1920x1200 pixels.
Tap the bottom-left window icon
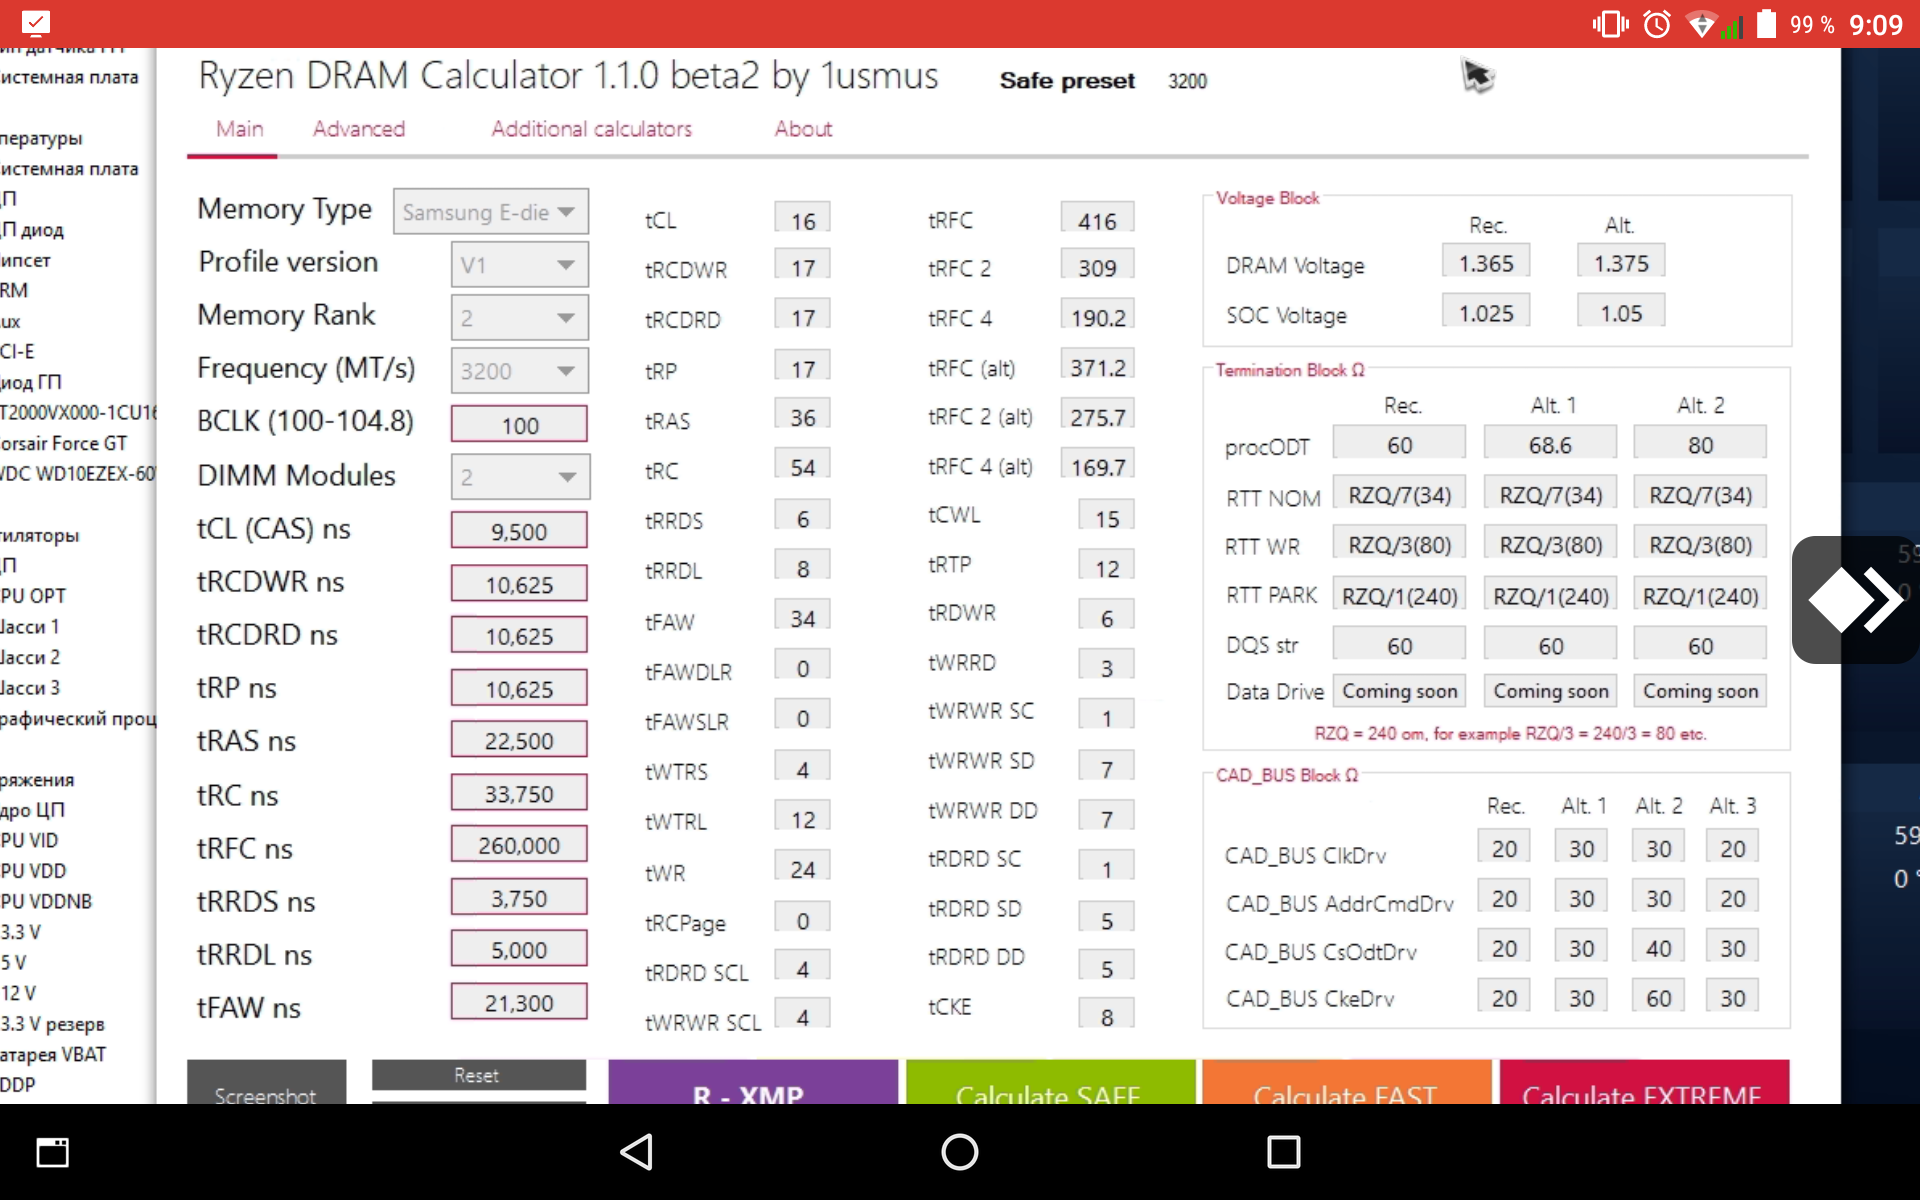coord(52,1152)
